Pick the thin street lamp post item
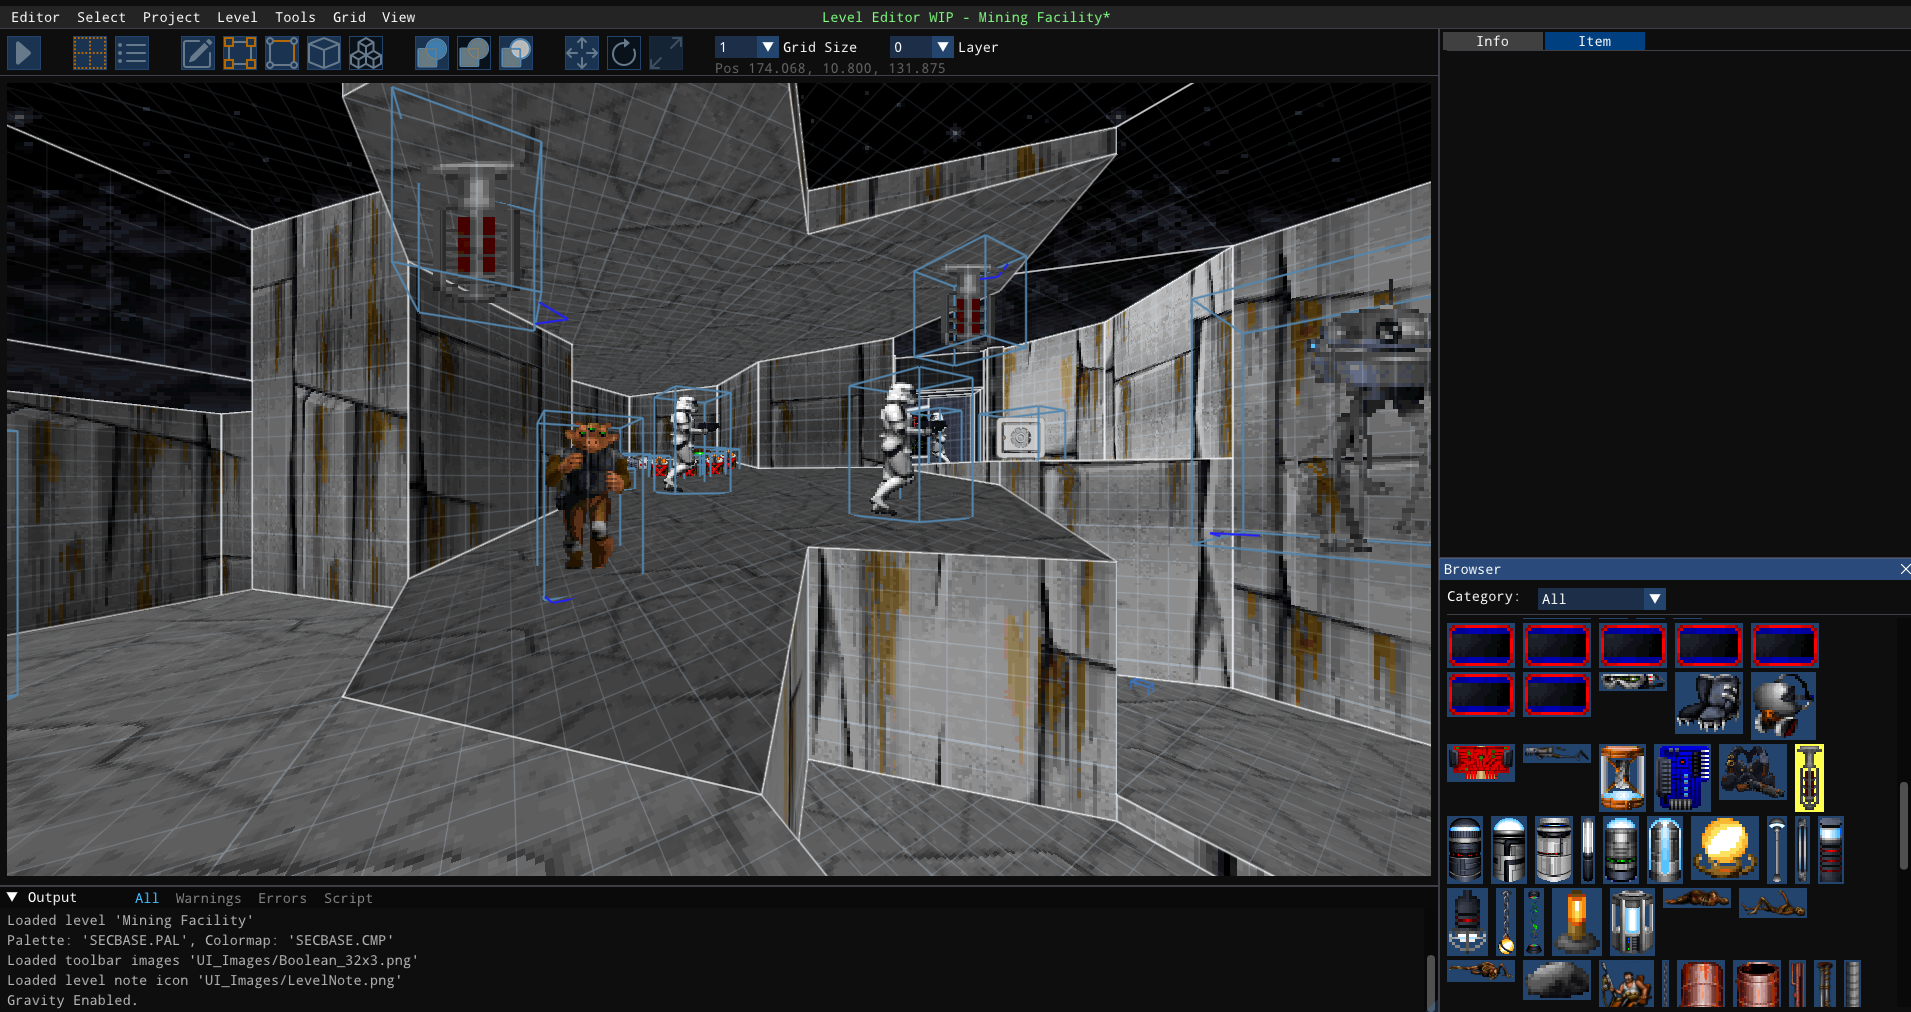1911x1012 pixels. click(1777, 849)
